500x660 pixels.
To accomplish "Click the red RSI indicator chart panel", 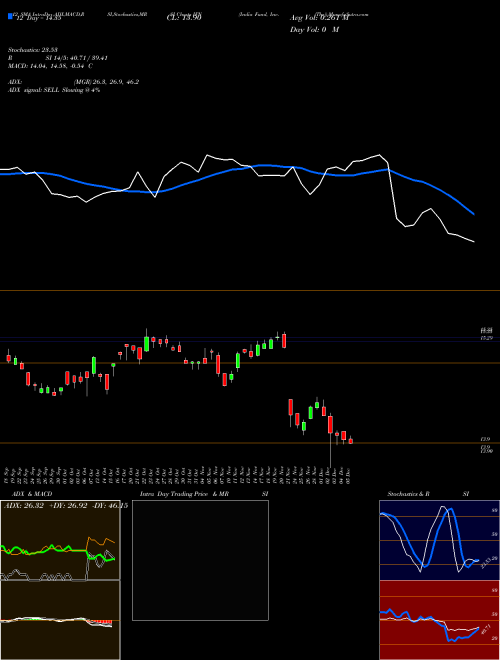I will (x=439, y=620).
